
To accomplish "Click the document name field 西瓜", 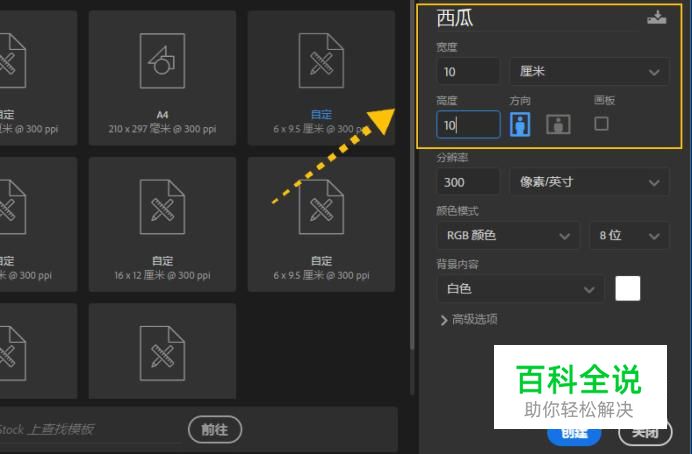I will (538, 19).
